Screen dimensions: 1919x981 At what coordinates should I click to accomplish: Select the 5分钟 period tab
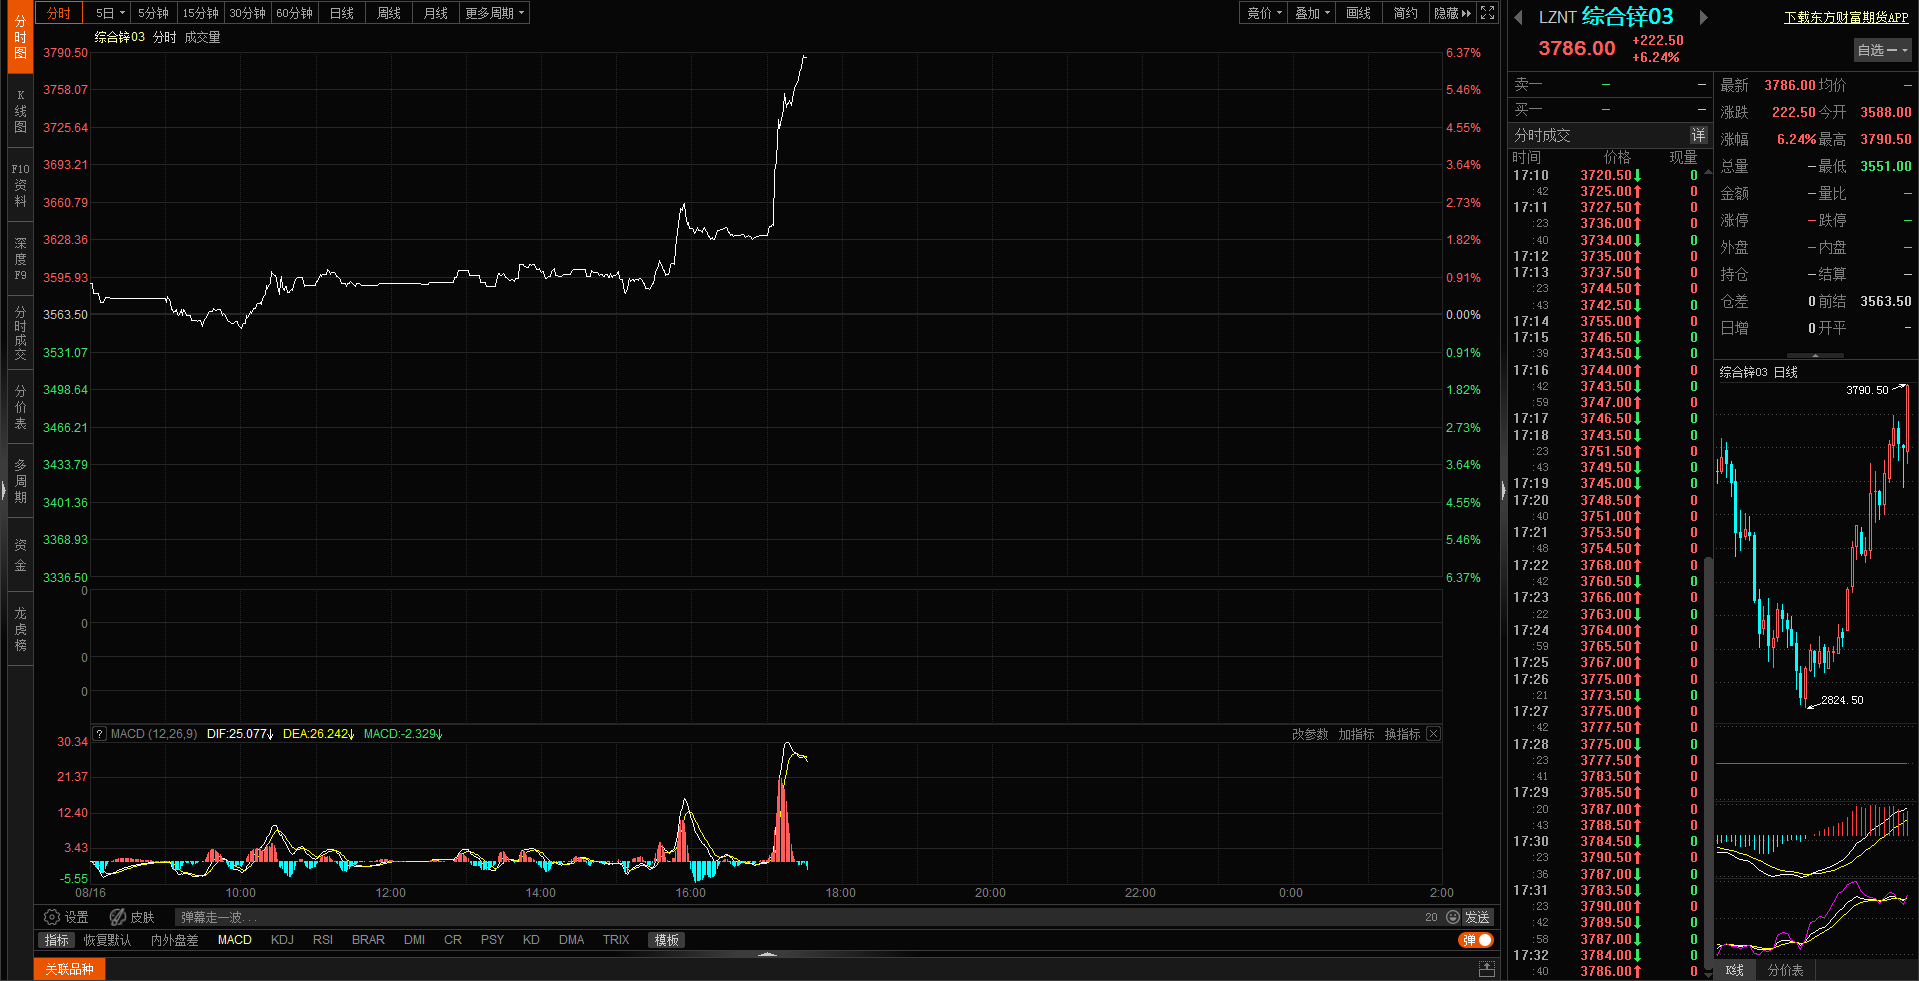[x=153, y=13]
